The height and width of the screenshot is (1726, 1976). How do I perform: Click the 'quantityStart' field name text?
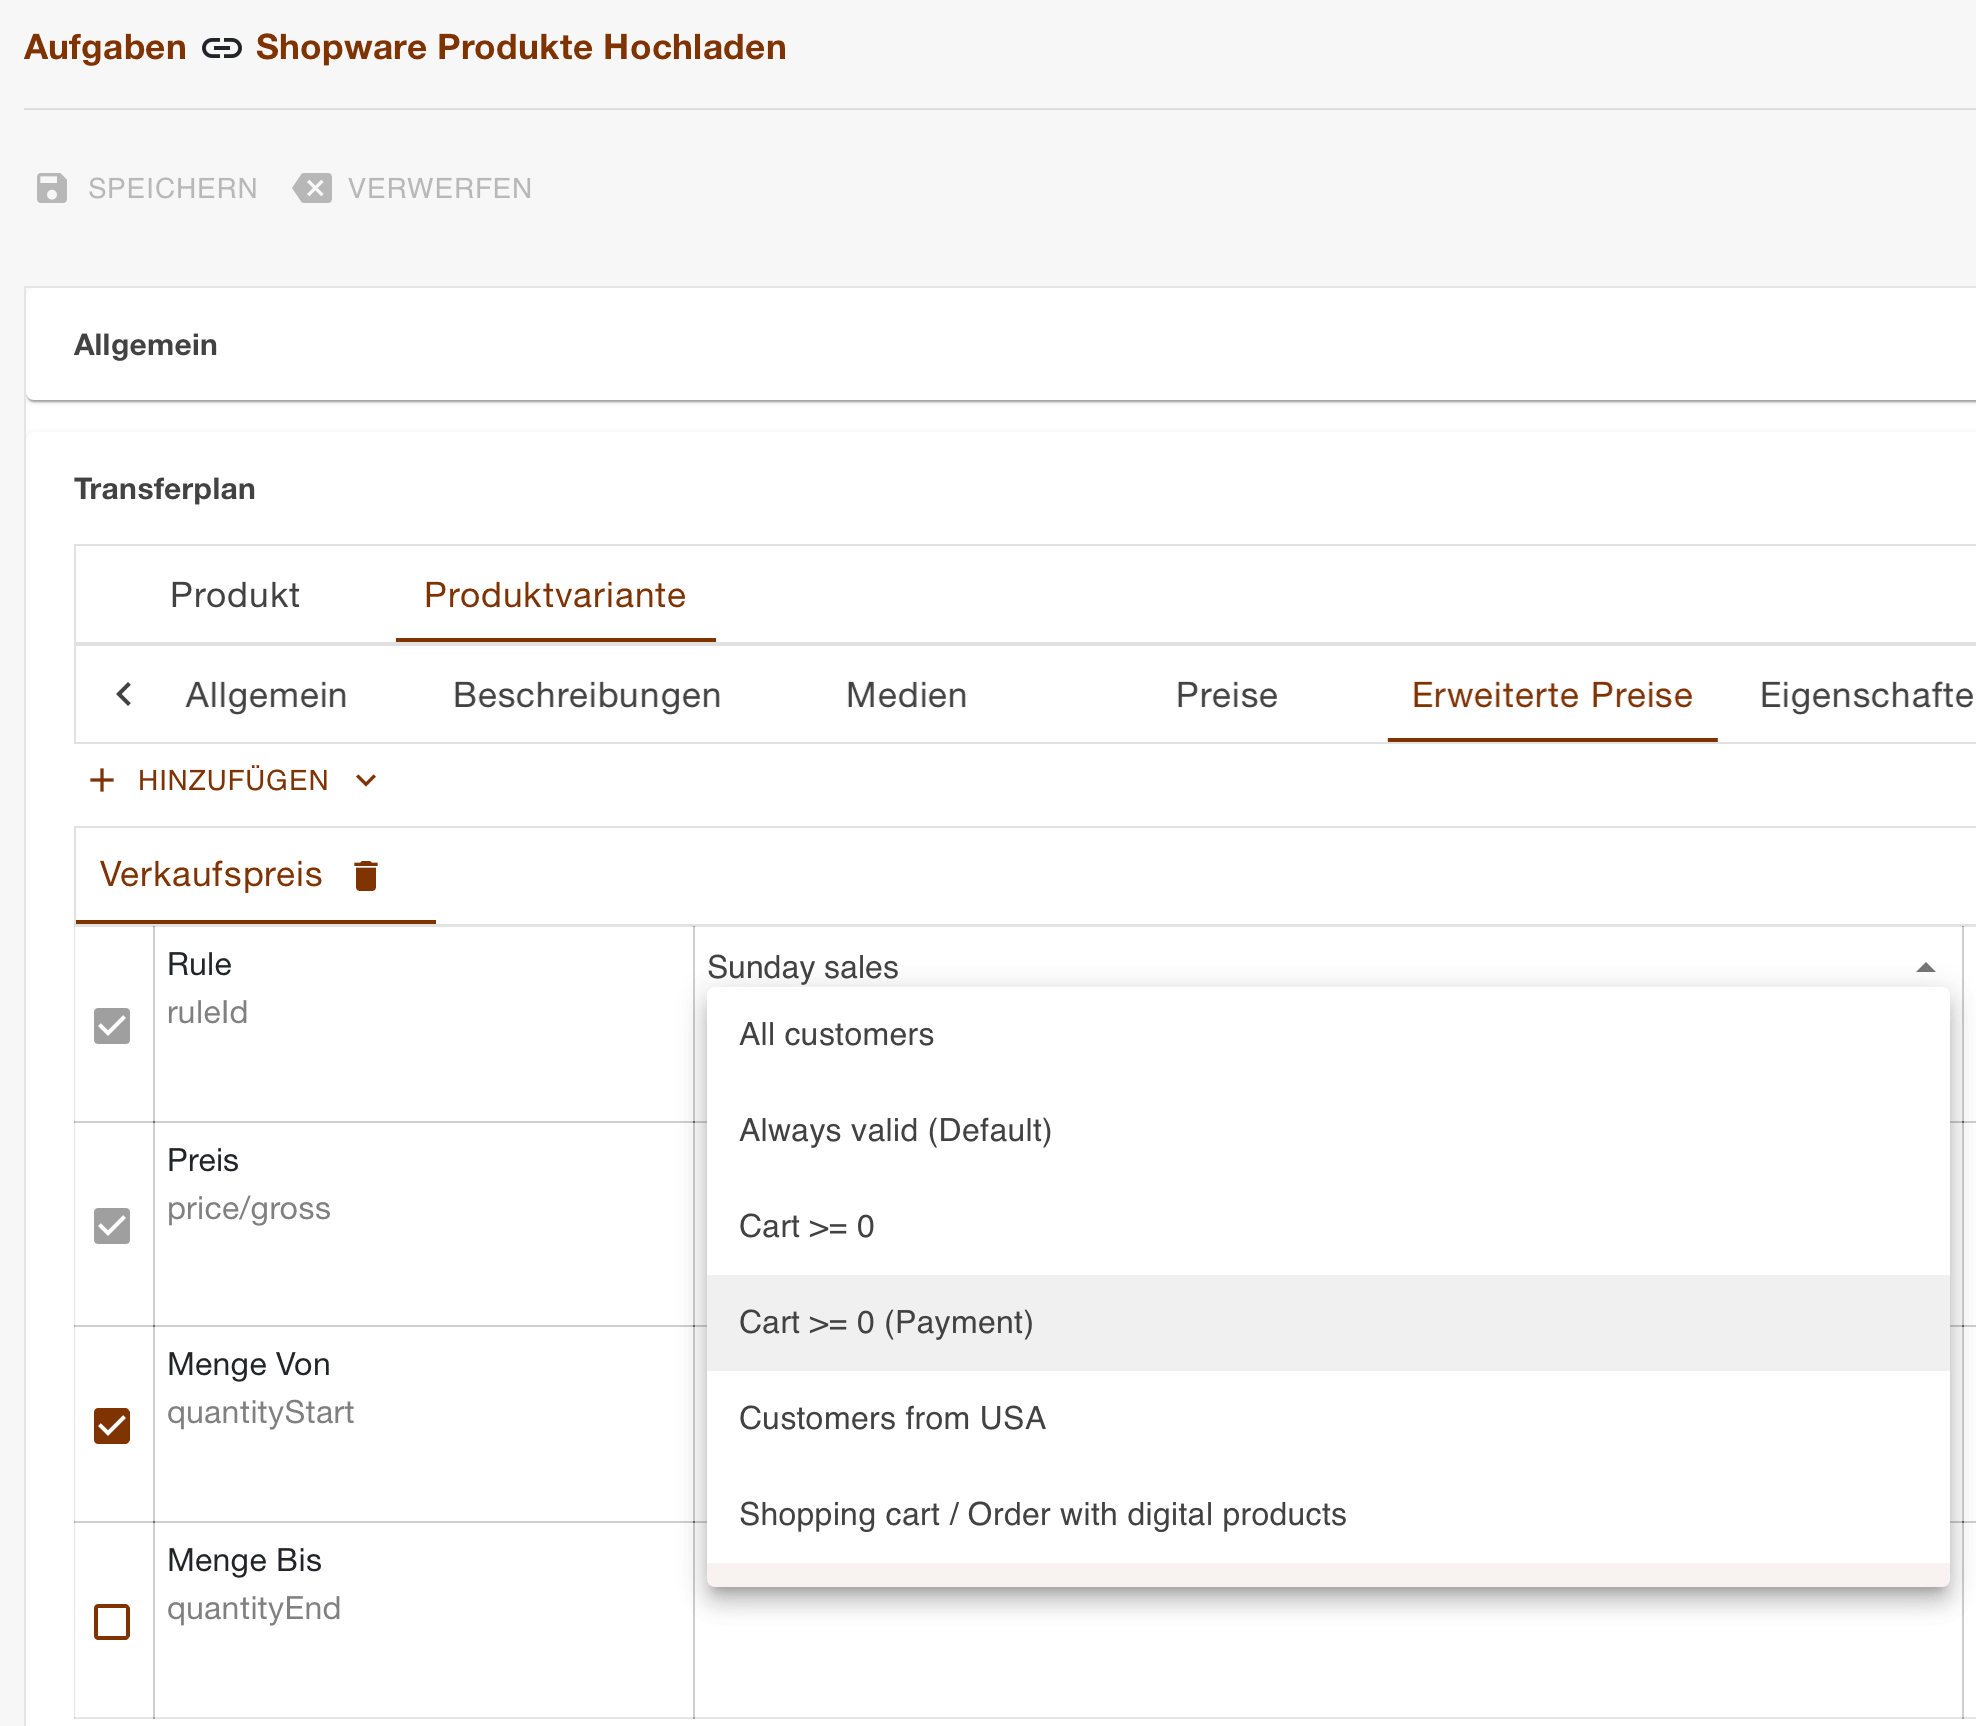point(261,1412)
